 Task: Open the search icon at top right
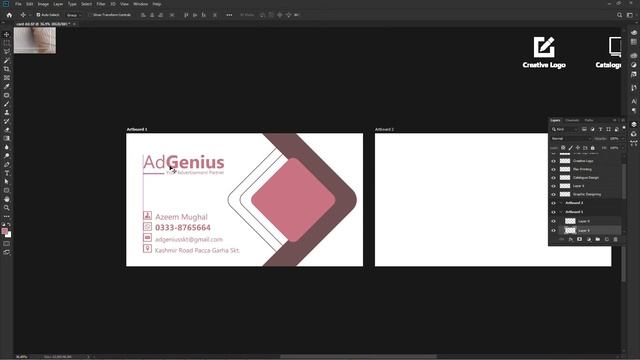(619, 15)
